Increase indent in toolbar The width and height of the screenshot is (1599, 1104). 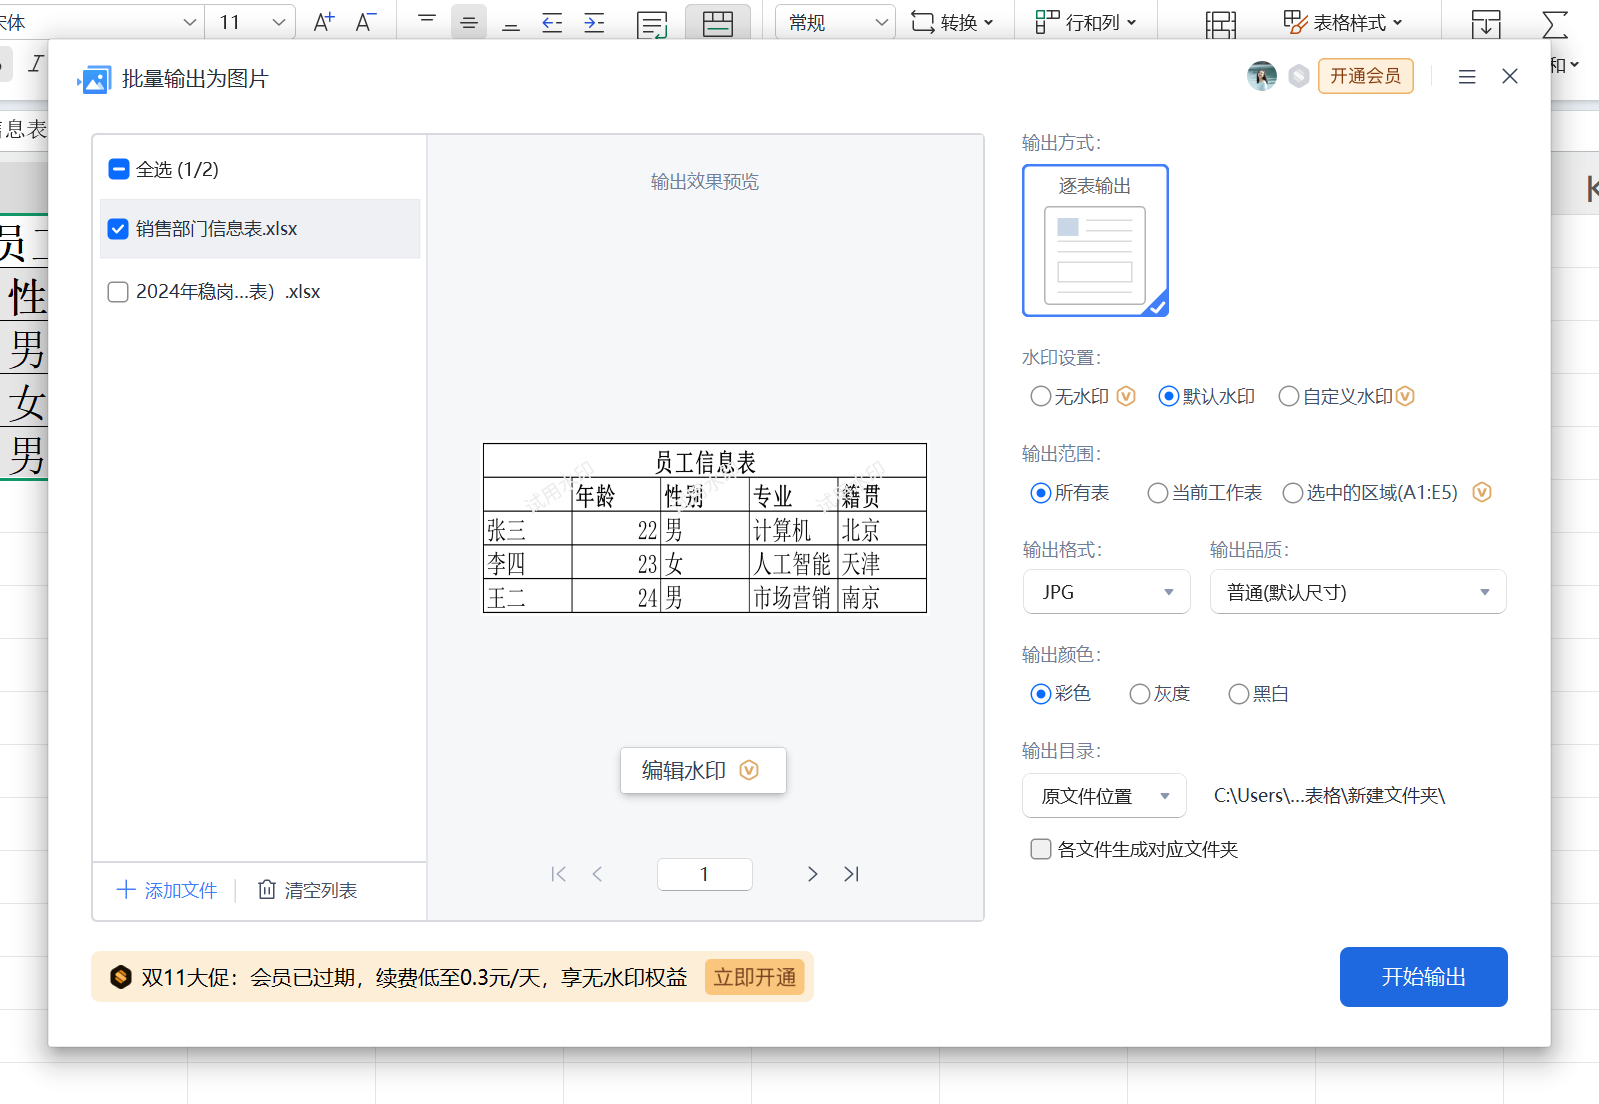[x=594, y=22]
